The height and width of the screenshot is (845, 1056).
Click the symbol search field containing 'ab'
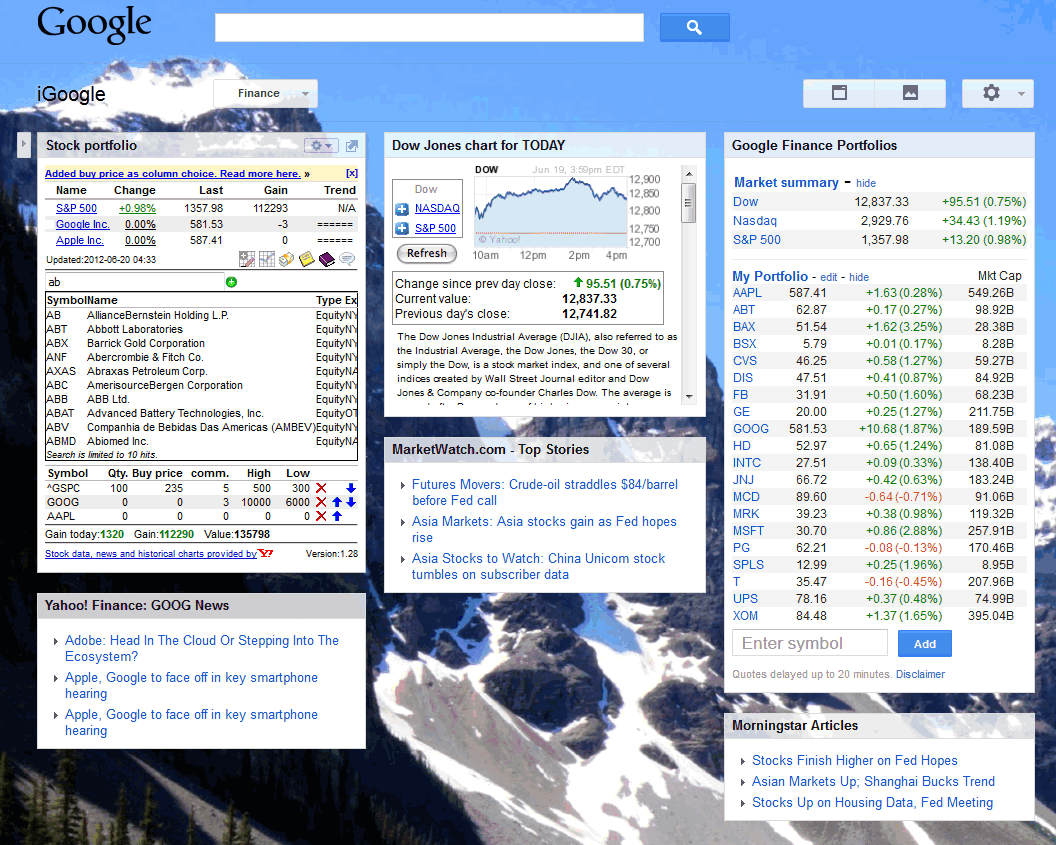click(135, 282)
